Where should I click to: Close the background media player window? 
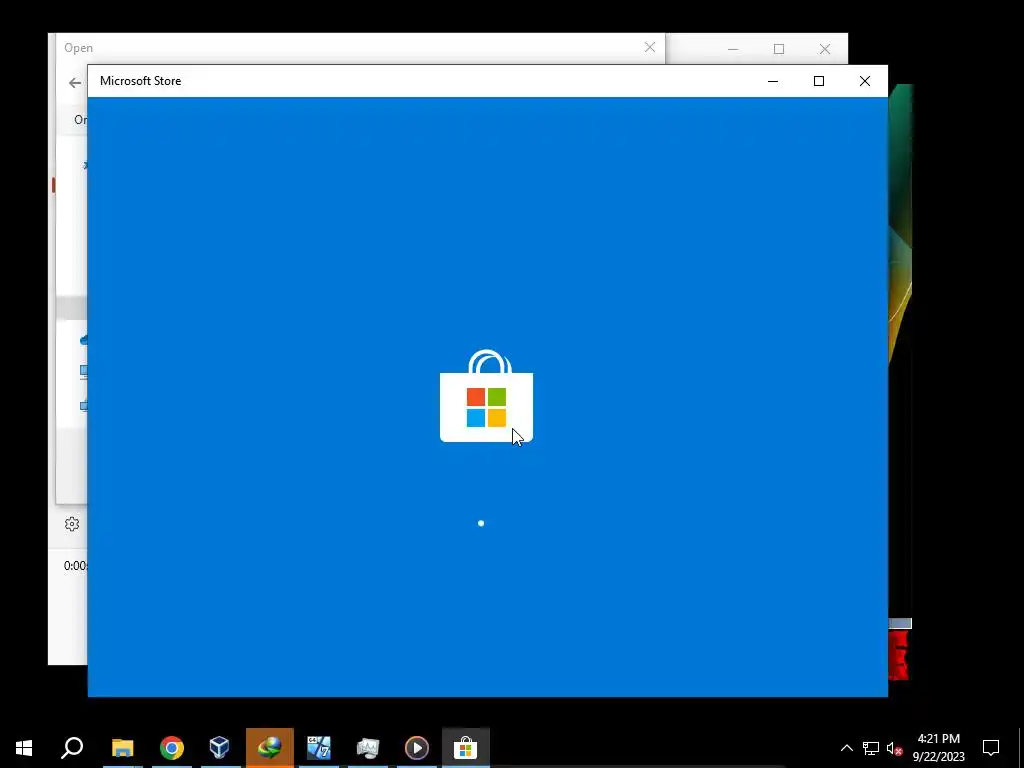click(825, 49)
